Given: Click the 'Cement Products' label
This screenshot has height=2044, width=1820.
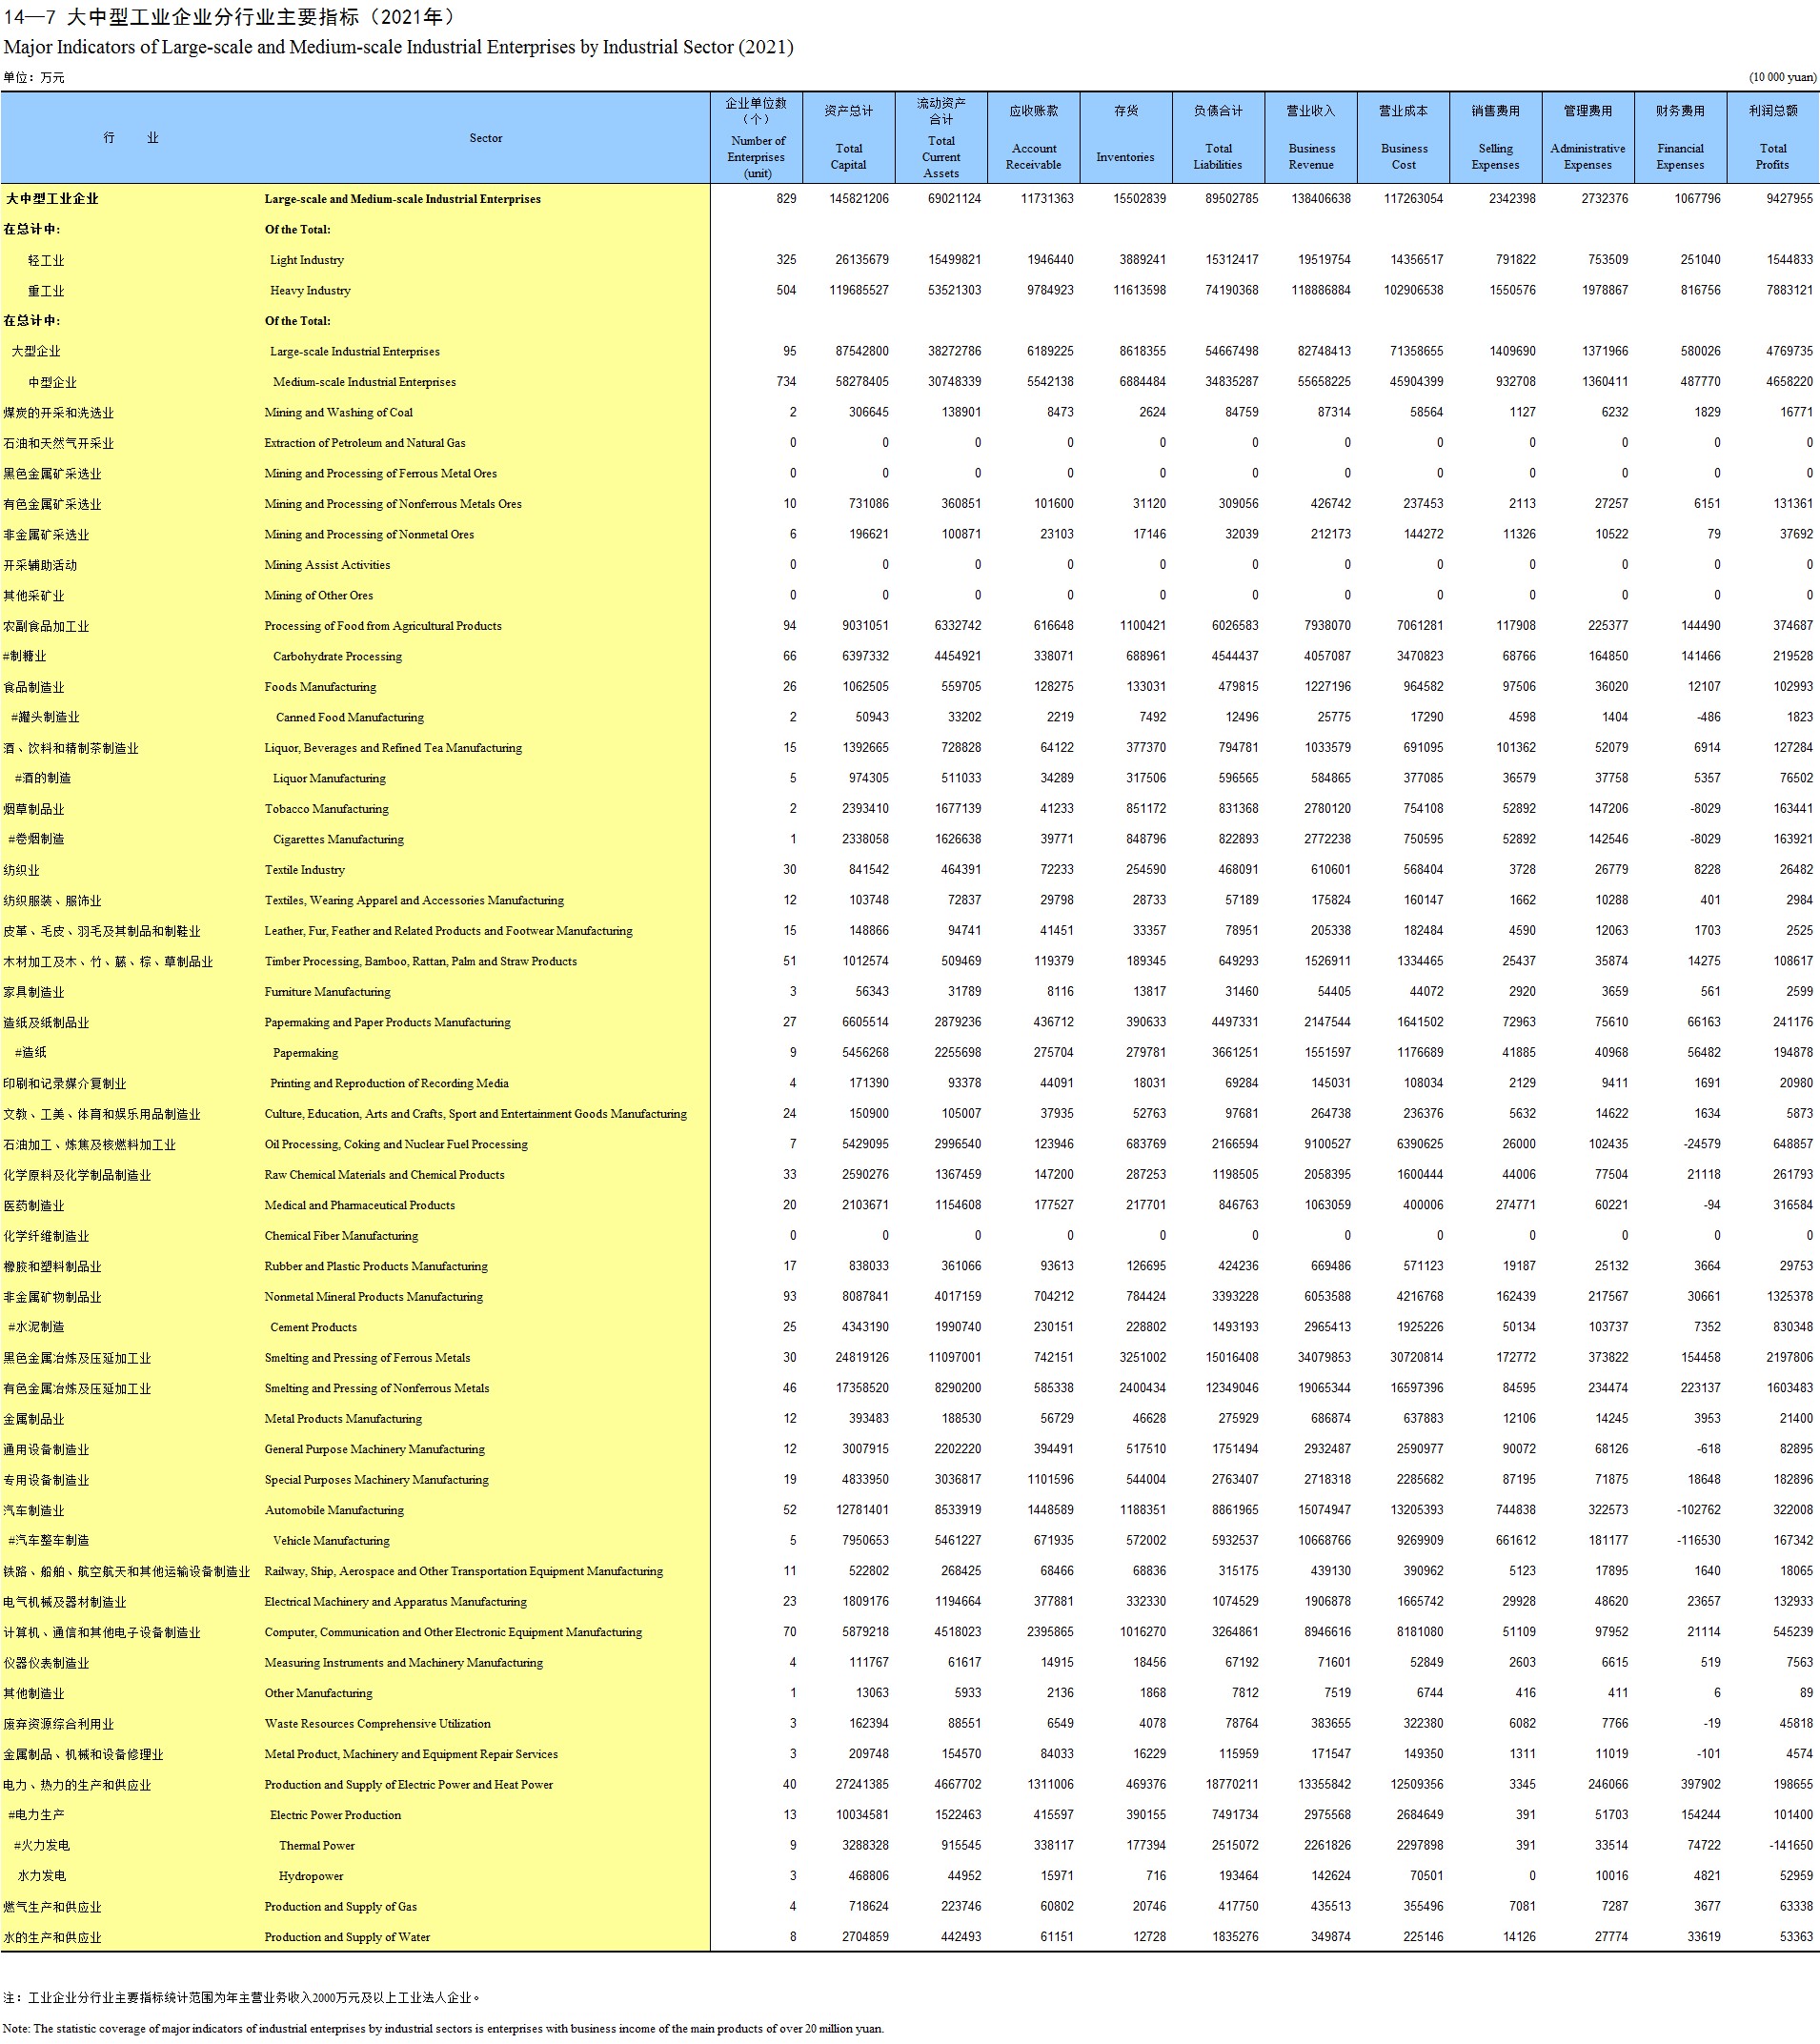Looking at the screenshot, I should [313, 1328].
